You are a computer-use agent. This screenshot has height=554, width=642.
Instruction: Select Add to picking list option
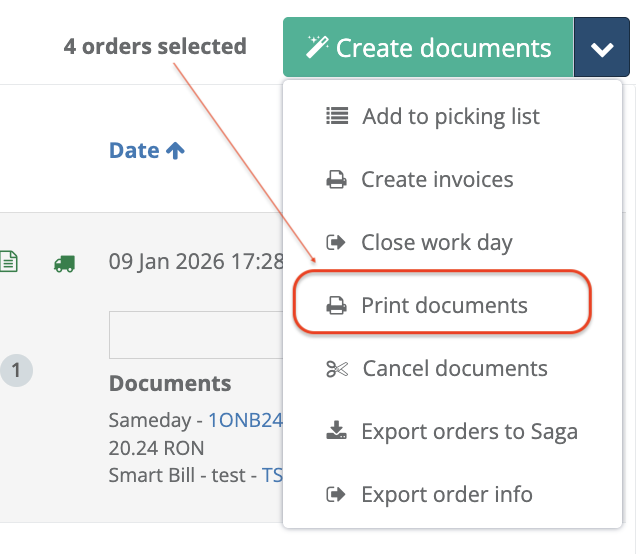click(x=450, y=116)
